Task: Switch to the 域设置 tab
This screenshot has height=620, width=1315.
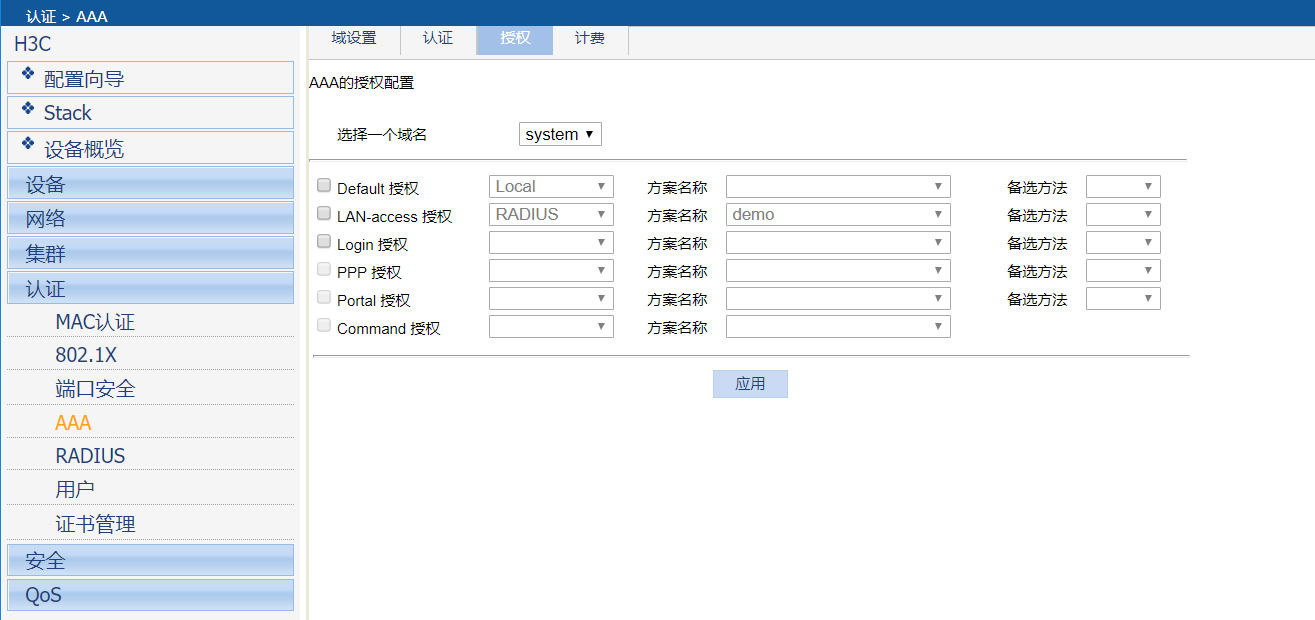Action: point(354,38)
